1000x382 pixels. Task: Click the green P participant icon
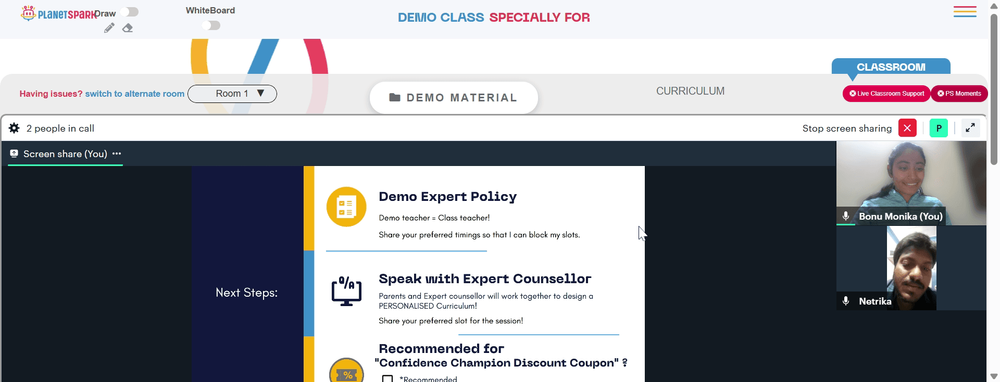[938, 128]
